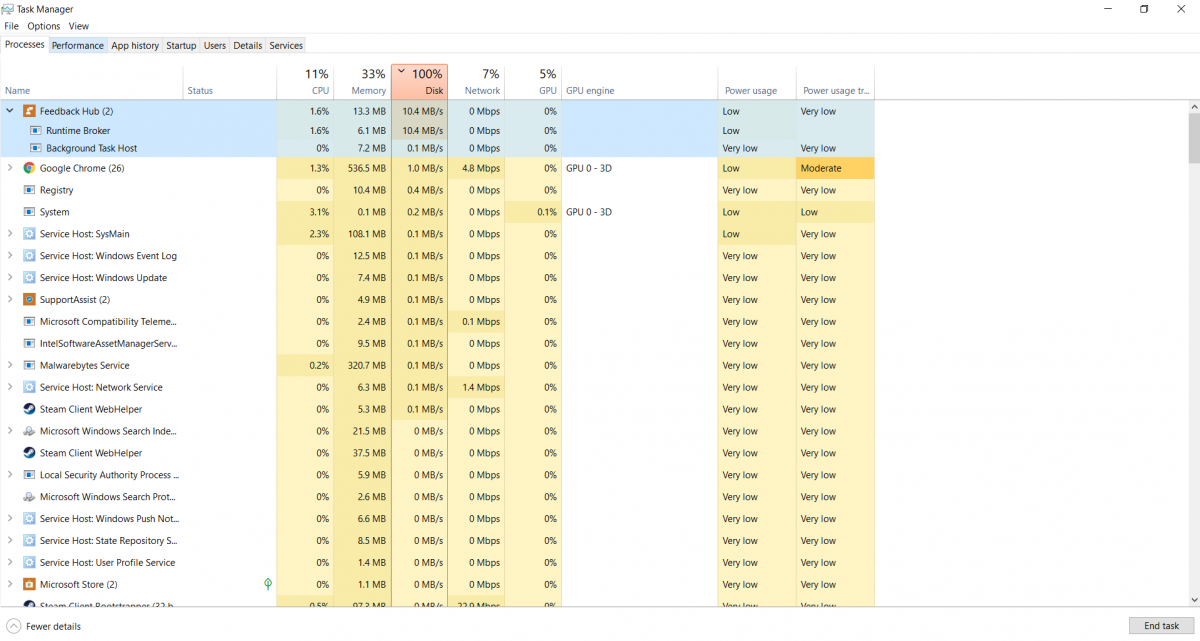Switch to the Performance tab
Image resolution: width=1200 pixels, height=641 pixels.
point(78,45)
